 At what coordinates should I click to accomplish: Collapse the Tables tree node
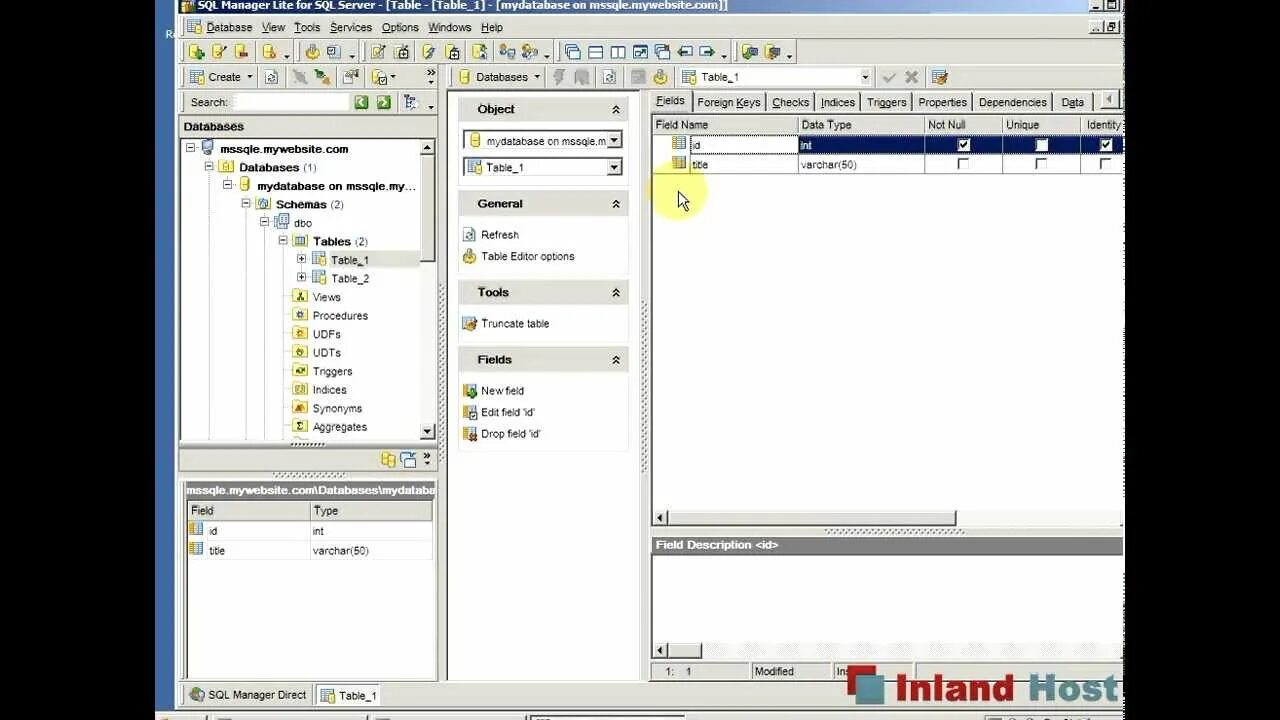[283, 241]
